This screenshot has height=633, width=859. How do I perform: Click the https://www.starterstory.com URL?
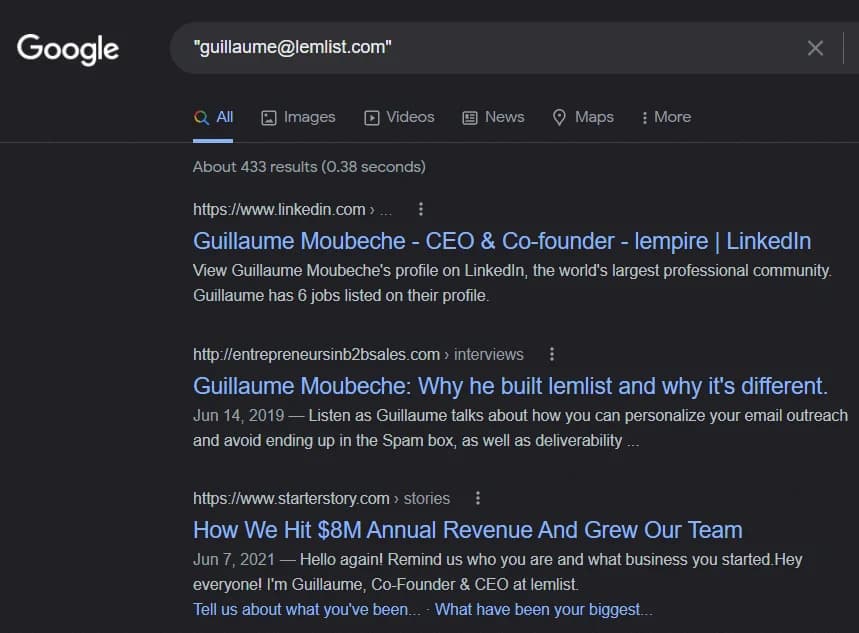coord(291,498)
